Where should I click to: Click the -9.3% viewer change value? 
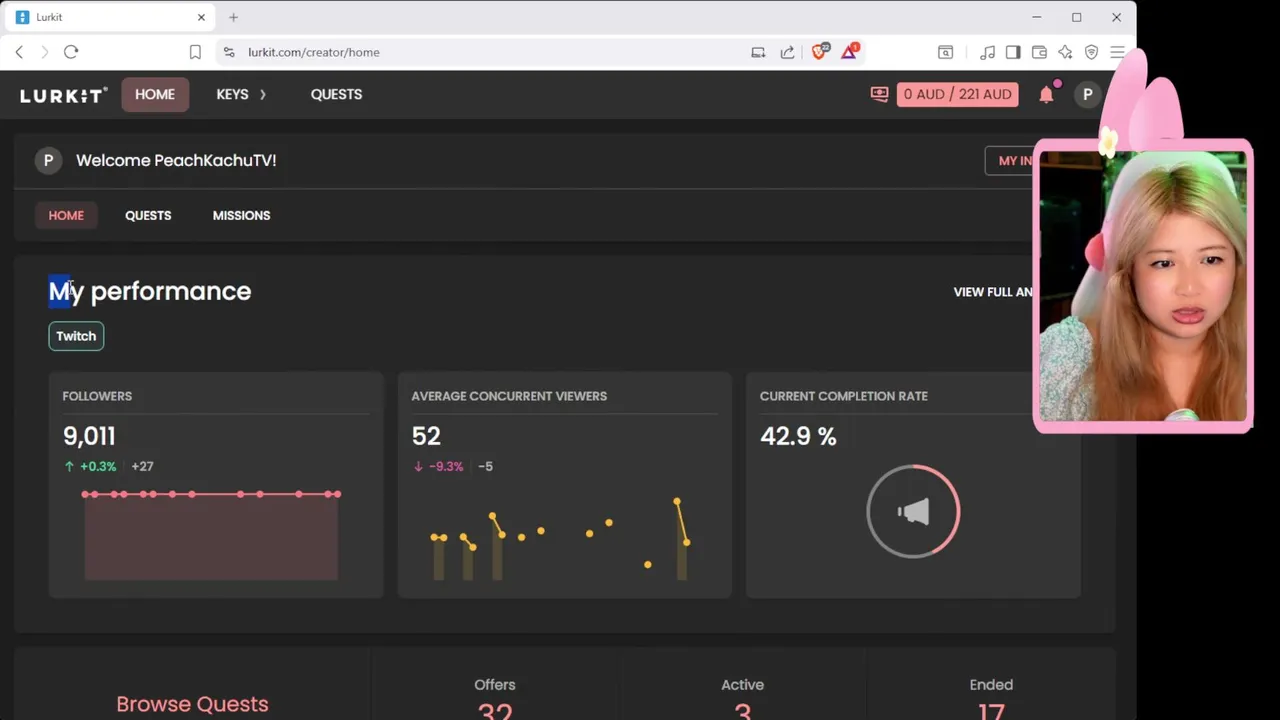coord(446,466)
